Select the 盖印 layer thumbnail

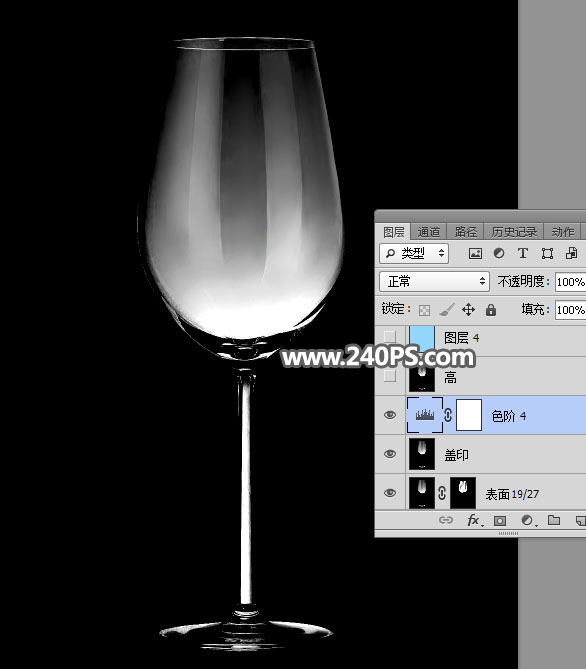pos(422,454)
